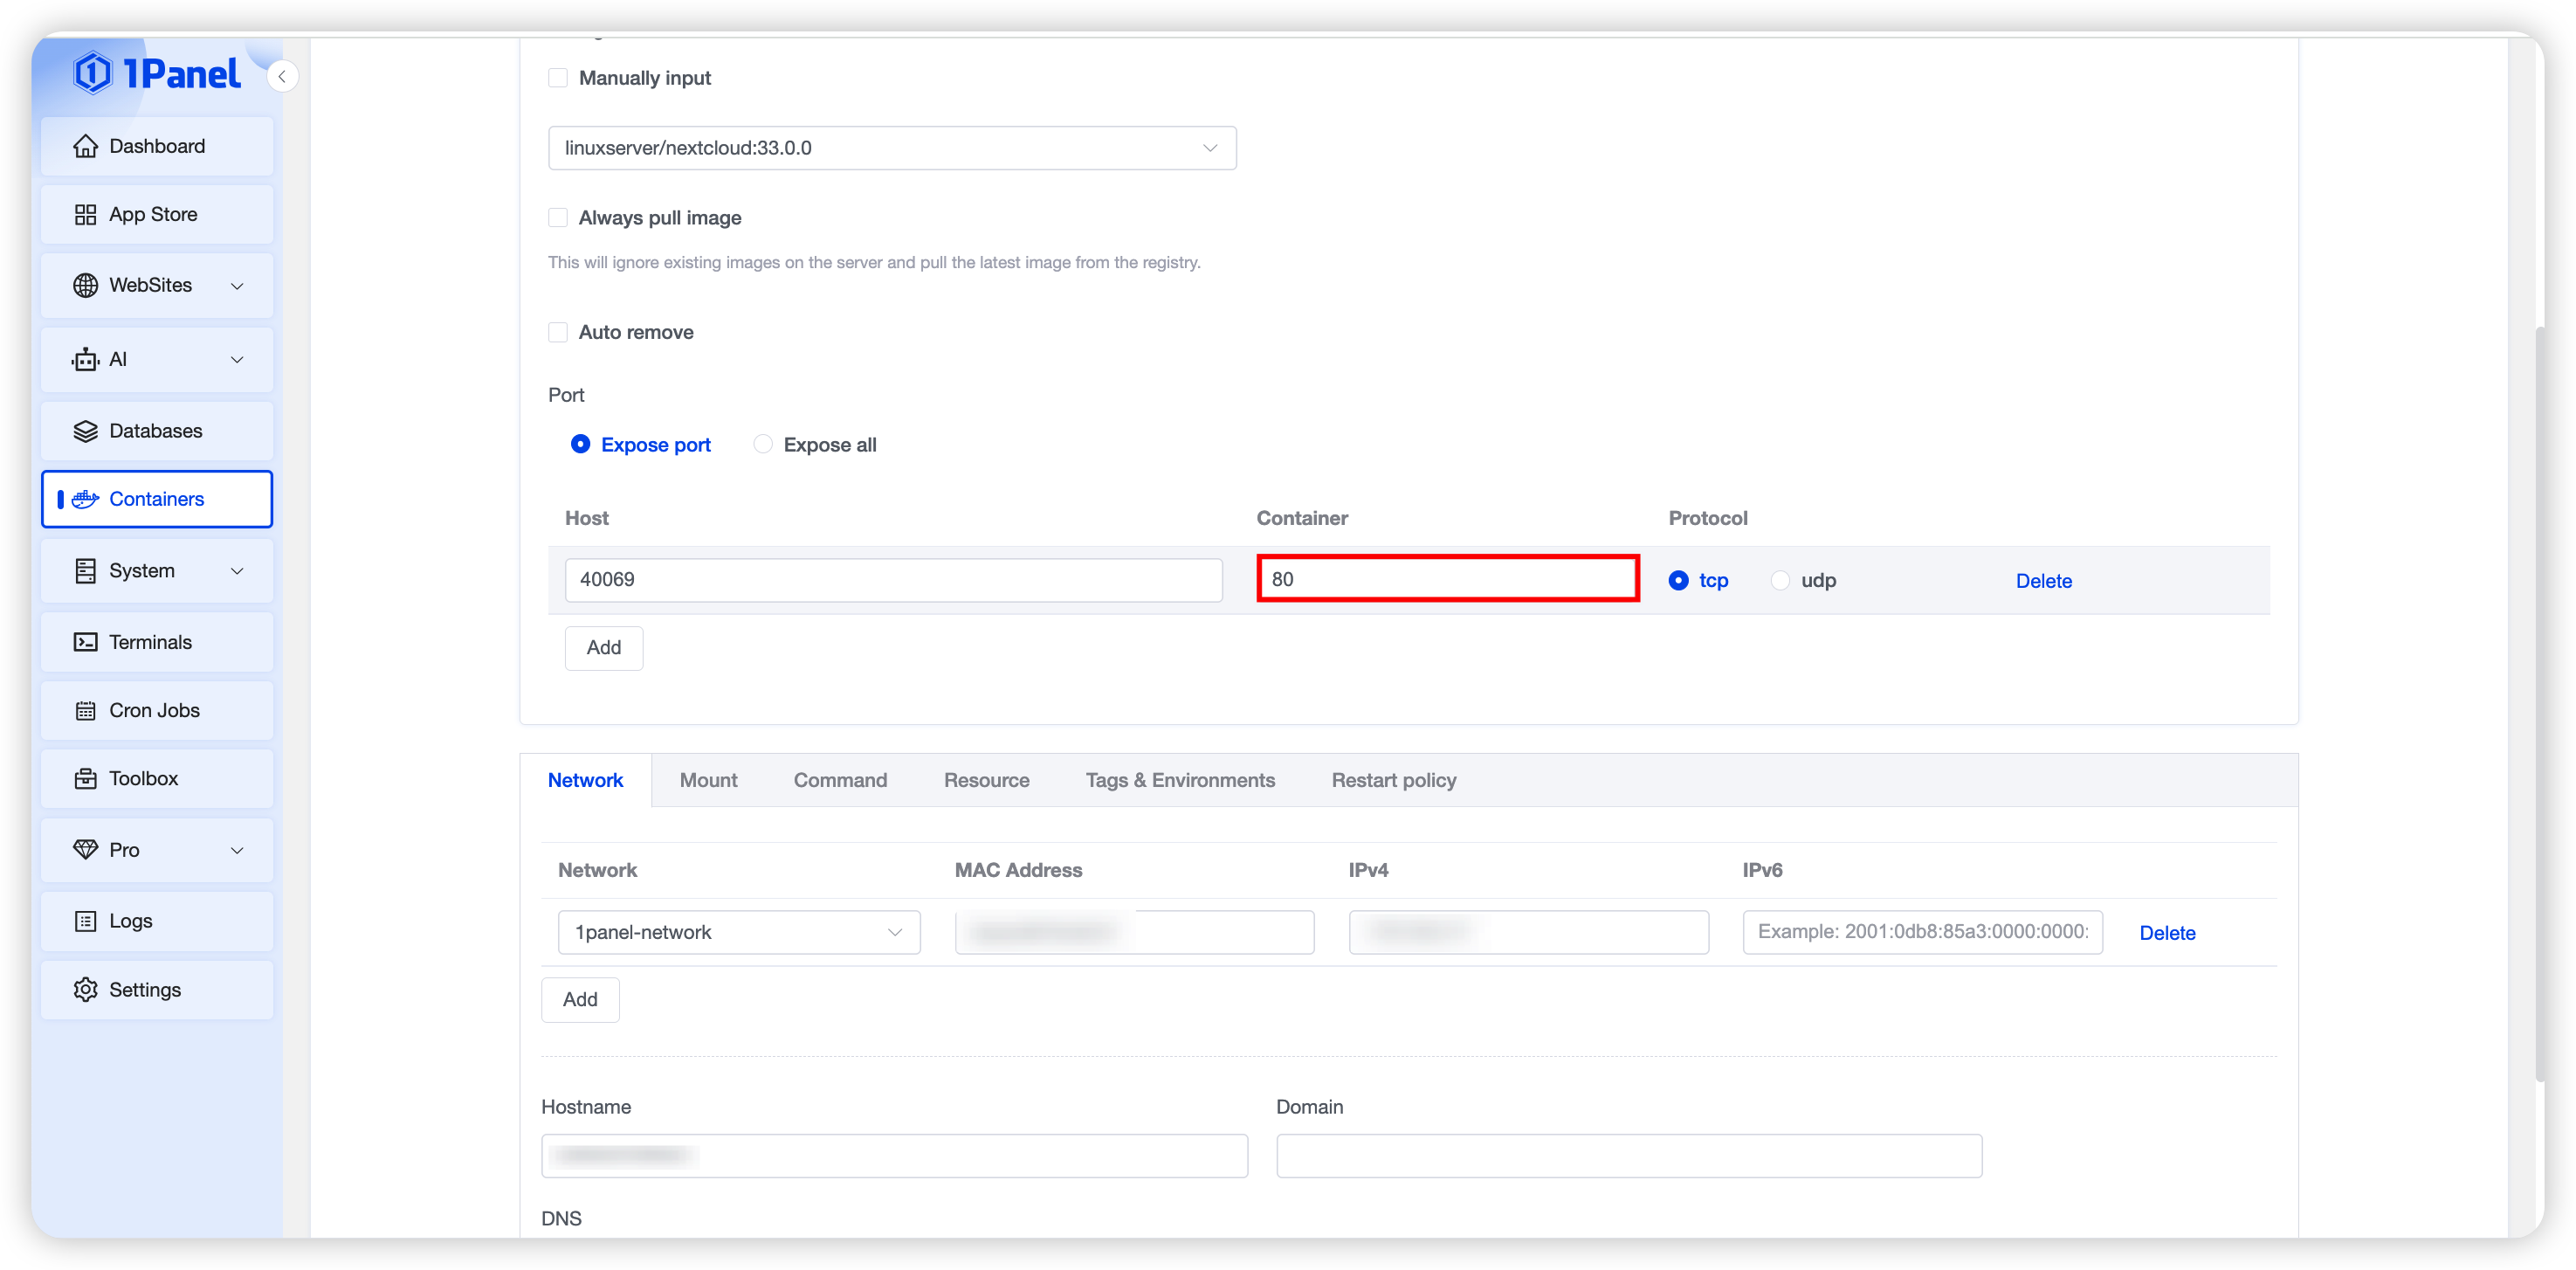Expand the WebSites menu
This screenshot has height=1270, width=2576.
[157, 285]
